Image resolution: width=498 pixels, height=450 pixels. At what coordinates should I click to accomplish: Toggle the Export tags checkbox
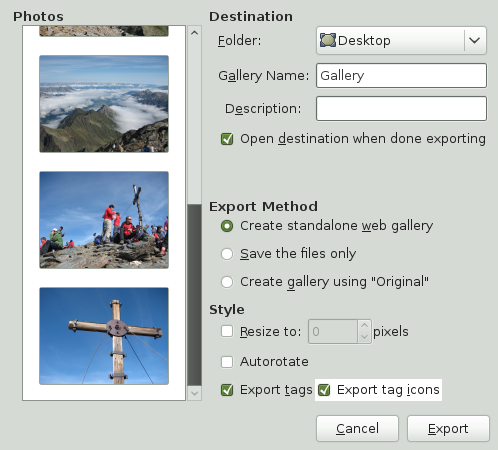click(227, 390)
